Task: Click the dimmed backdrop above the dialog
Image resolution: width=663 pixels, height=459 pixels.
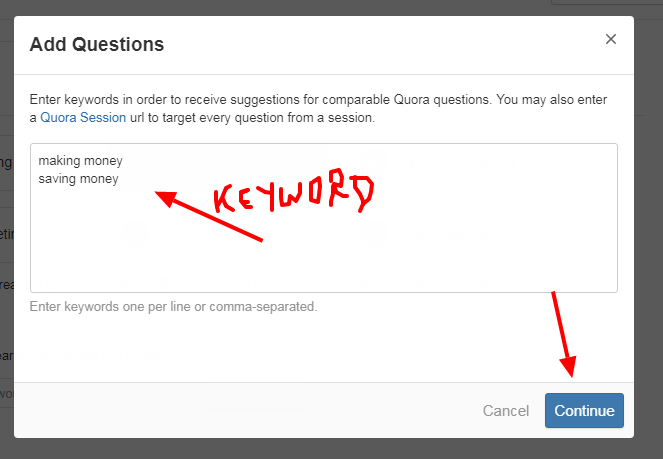Action: pos(330,7)
